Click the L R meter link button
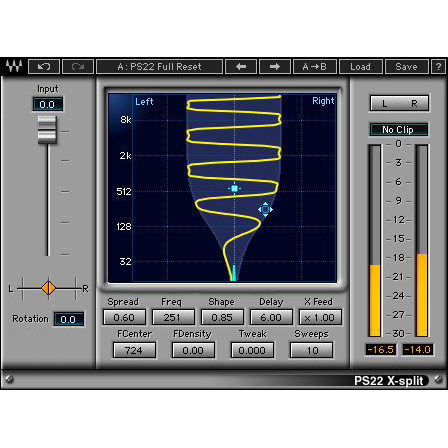Image resolution: width=448 pixels, height=448 pixels. [x=399, y=103]
